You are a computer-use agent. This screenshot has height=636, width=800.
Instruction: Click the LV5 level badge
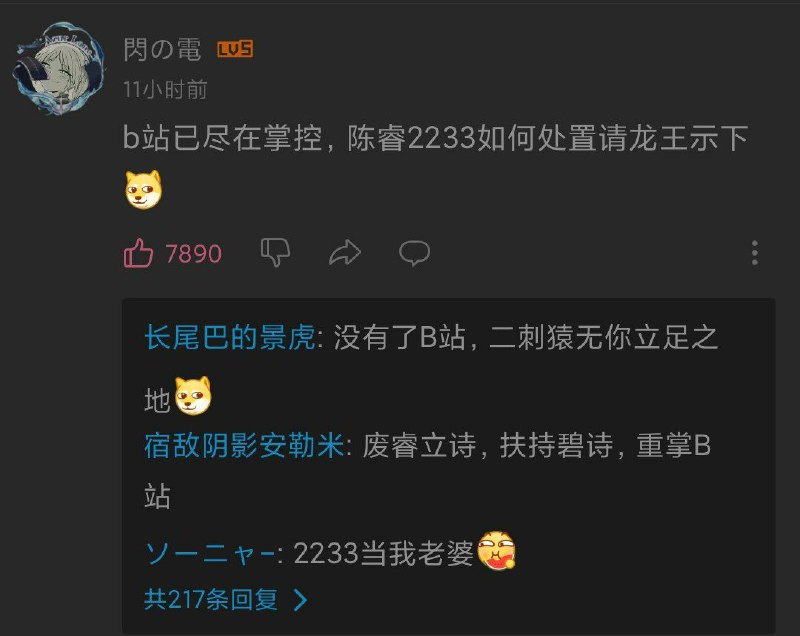pyautogui.click(x=235, y=49)
